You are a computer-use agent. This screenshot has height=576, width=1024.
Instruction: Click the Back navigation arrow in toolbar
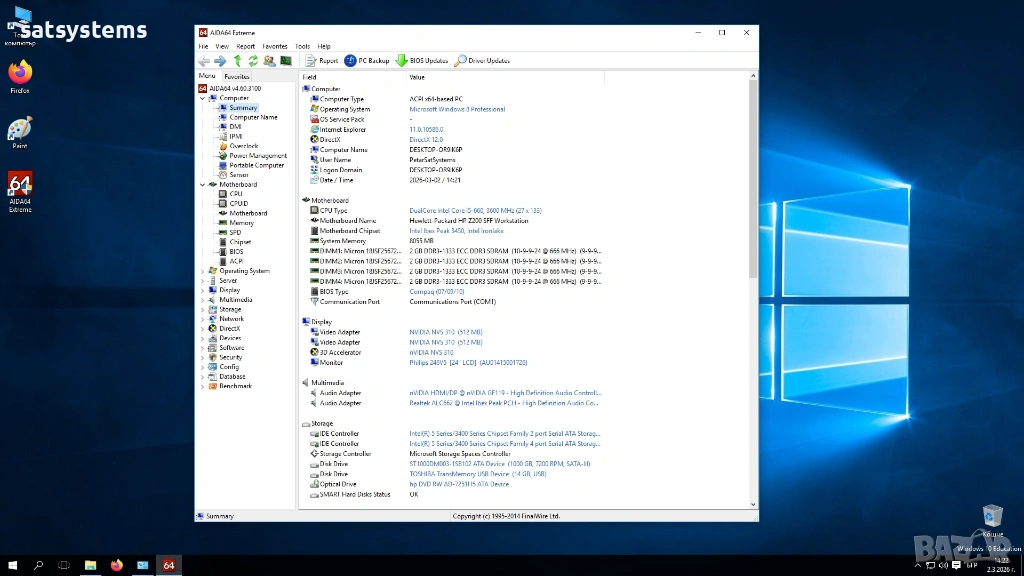pyautogui.click(x=204, y=61)
